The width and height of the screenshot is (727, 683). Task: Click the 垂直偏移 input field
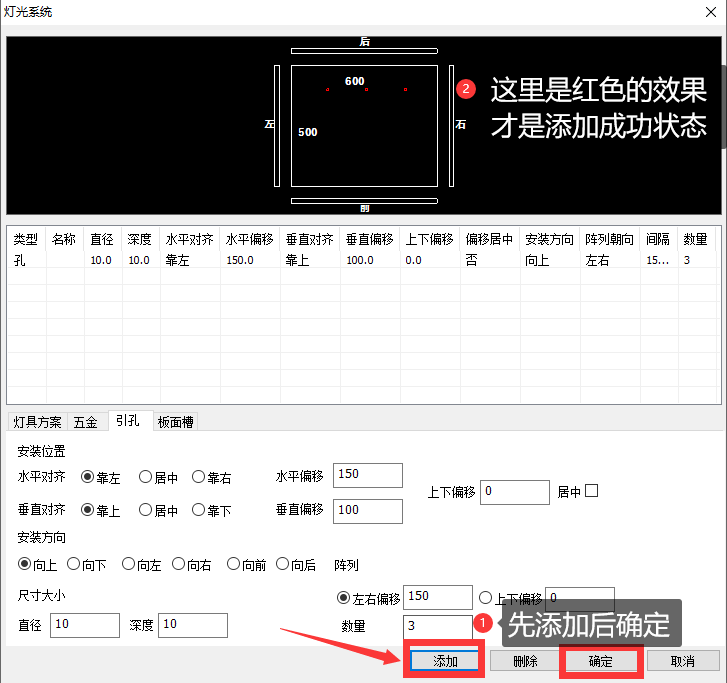point(368,511)
